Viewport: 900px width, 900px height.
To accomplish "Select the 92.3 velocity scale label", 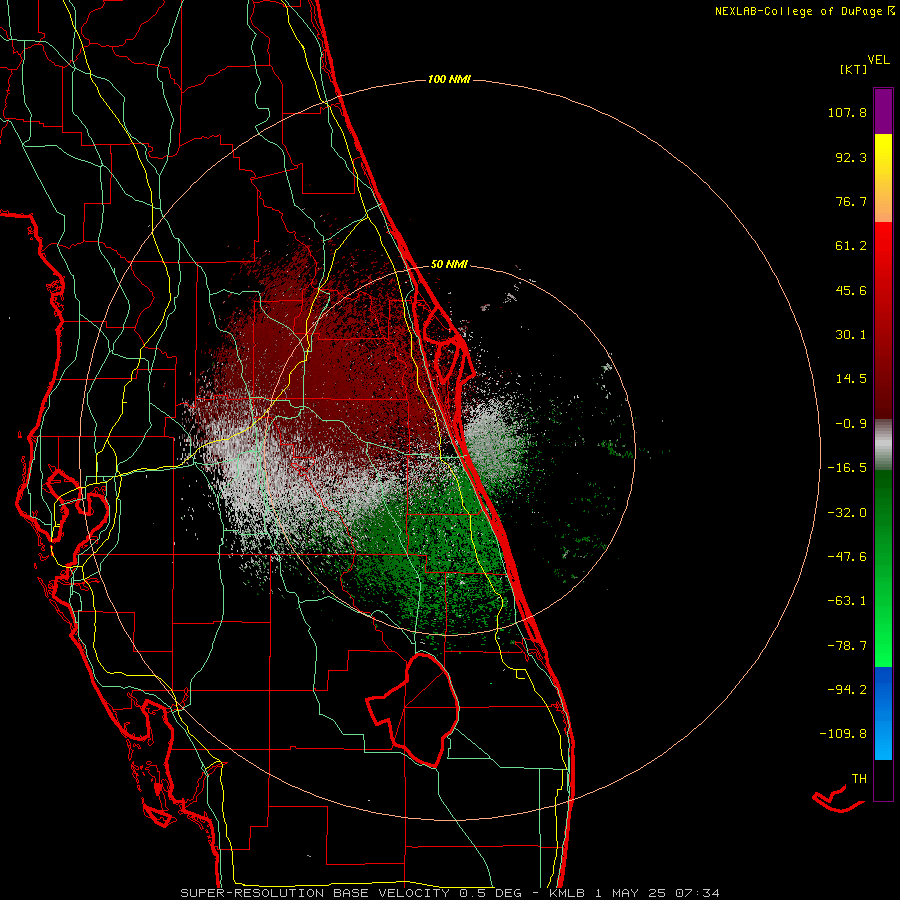I will tap(851, 157).
